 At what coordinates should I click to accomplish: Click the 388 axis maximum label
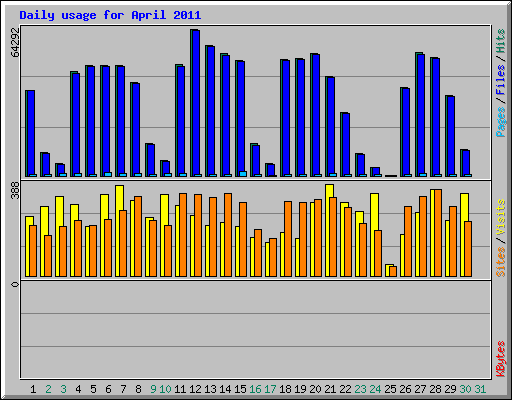(15, 191)
